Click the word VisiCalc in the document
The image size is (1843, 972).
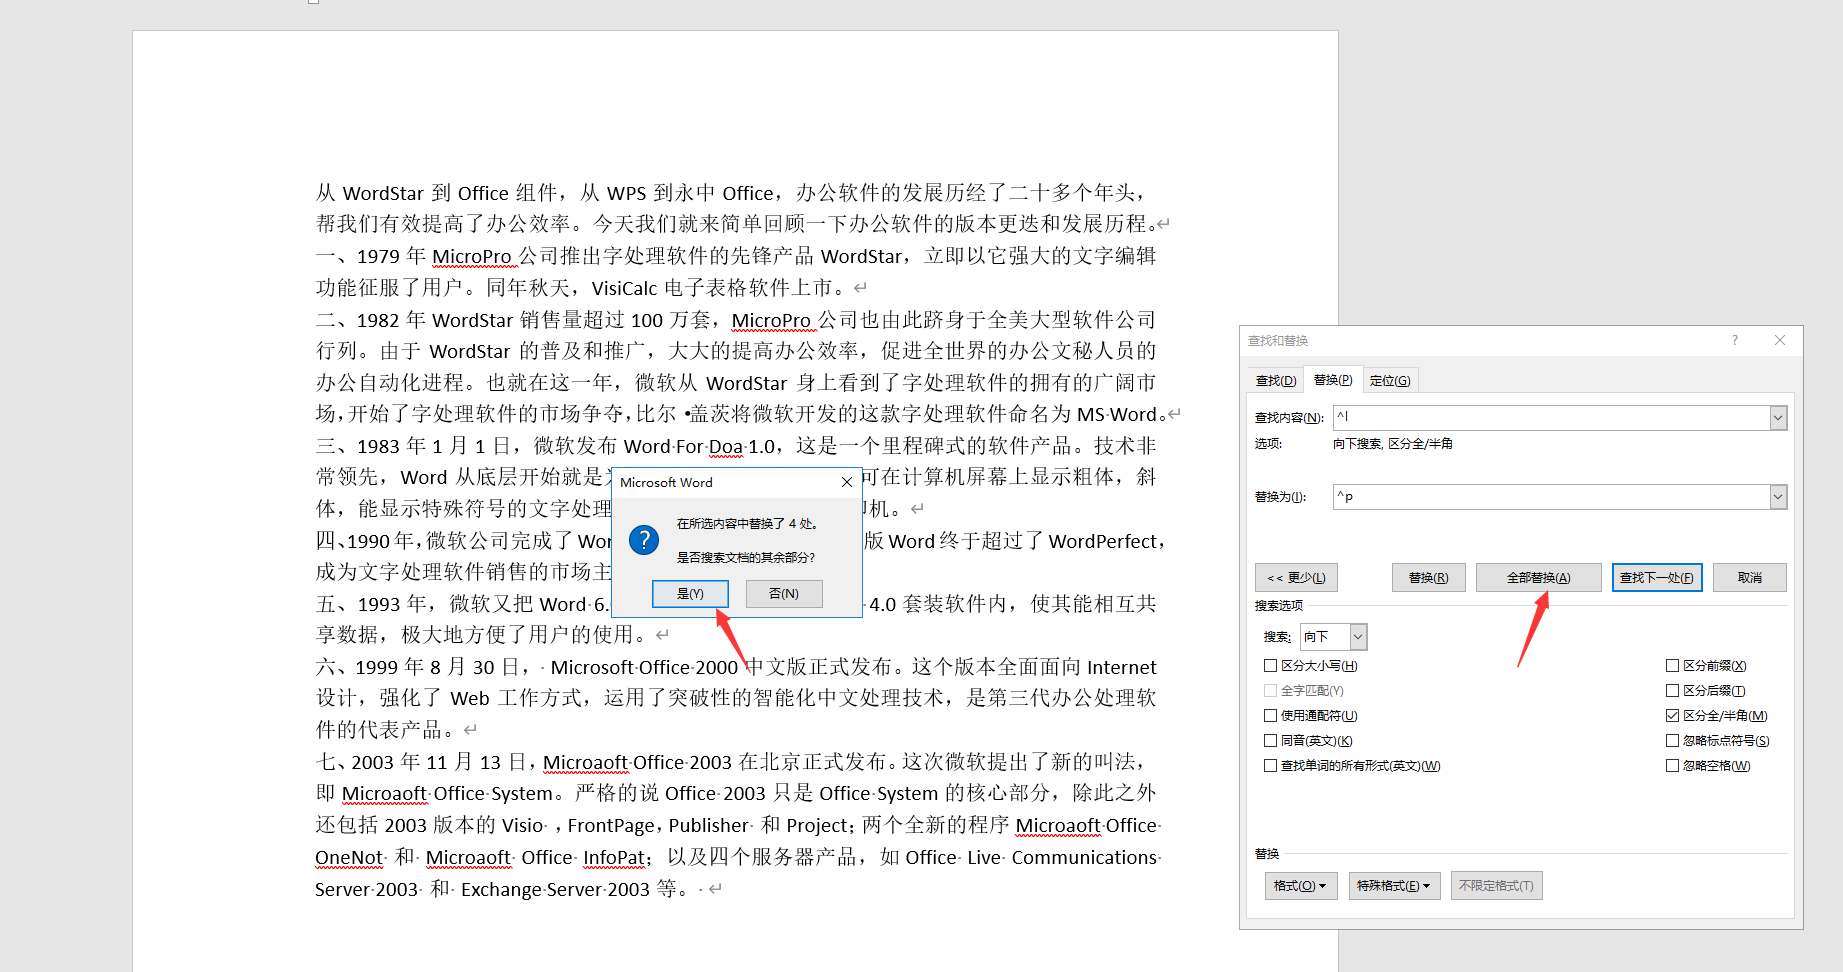[x=625, y=289]
